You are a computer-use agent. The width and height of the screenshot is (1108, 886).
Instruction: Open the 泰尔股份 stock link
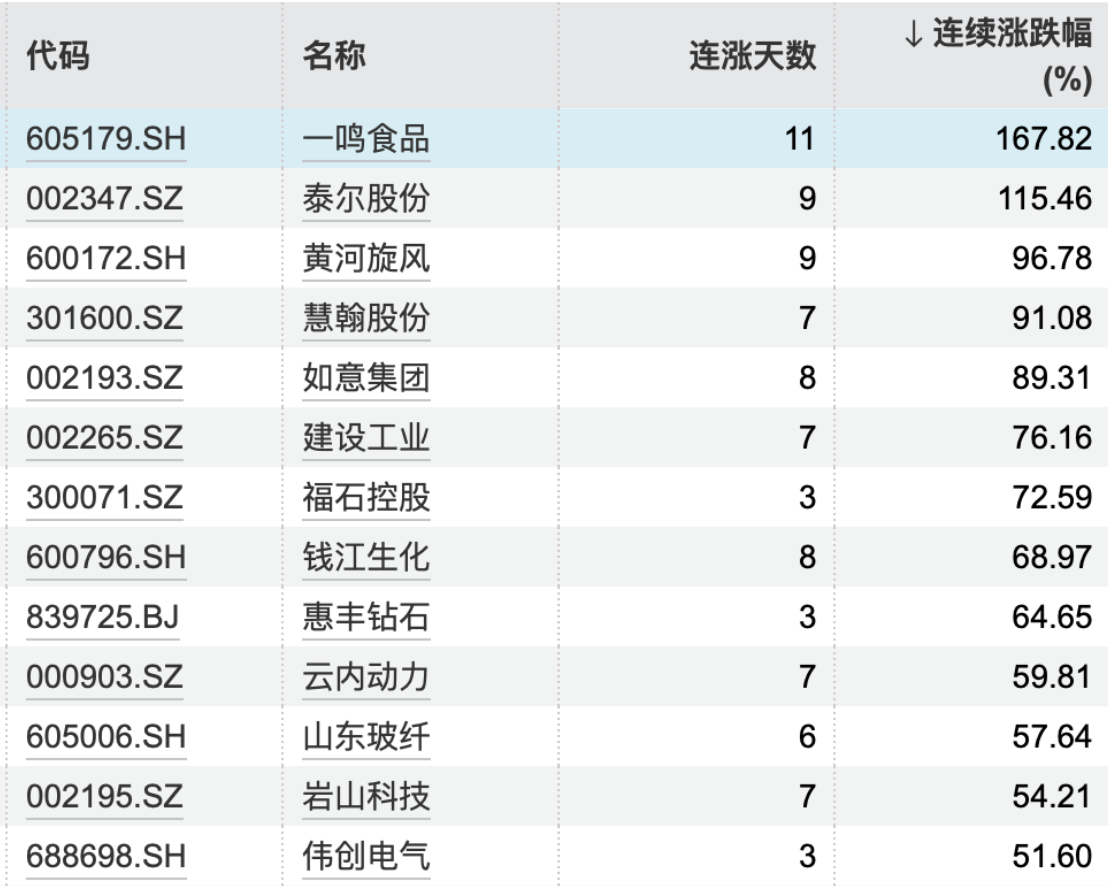pos(366,198)
